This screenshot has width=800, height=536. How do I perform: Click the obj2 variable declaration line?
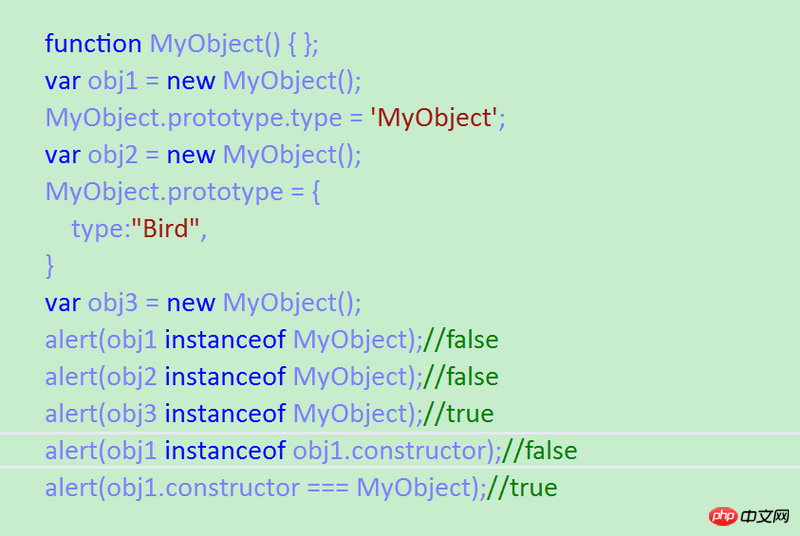click(203, 155)
